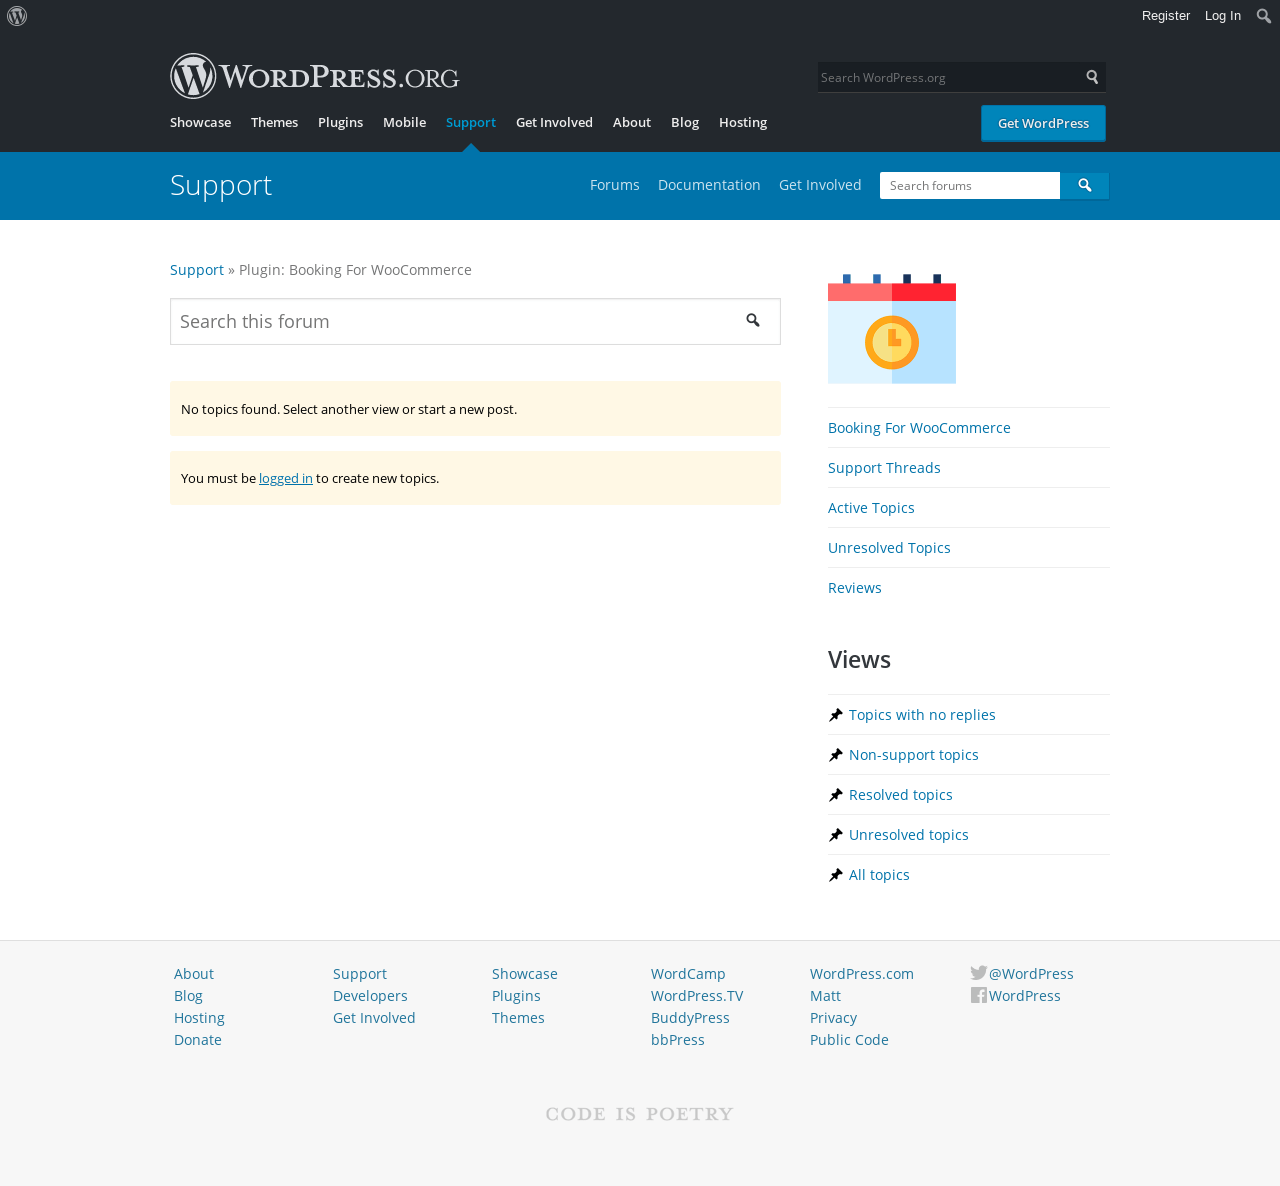Click the Support heading in blue bar

[221, 185]
